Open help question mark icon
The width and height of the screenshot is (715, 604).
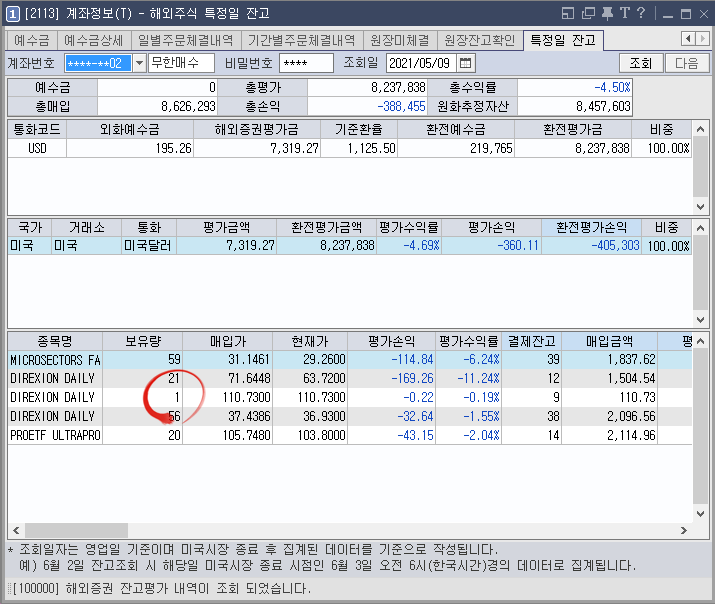click(641, 13)
